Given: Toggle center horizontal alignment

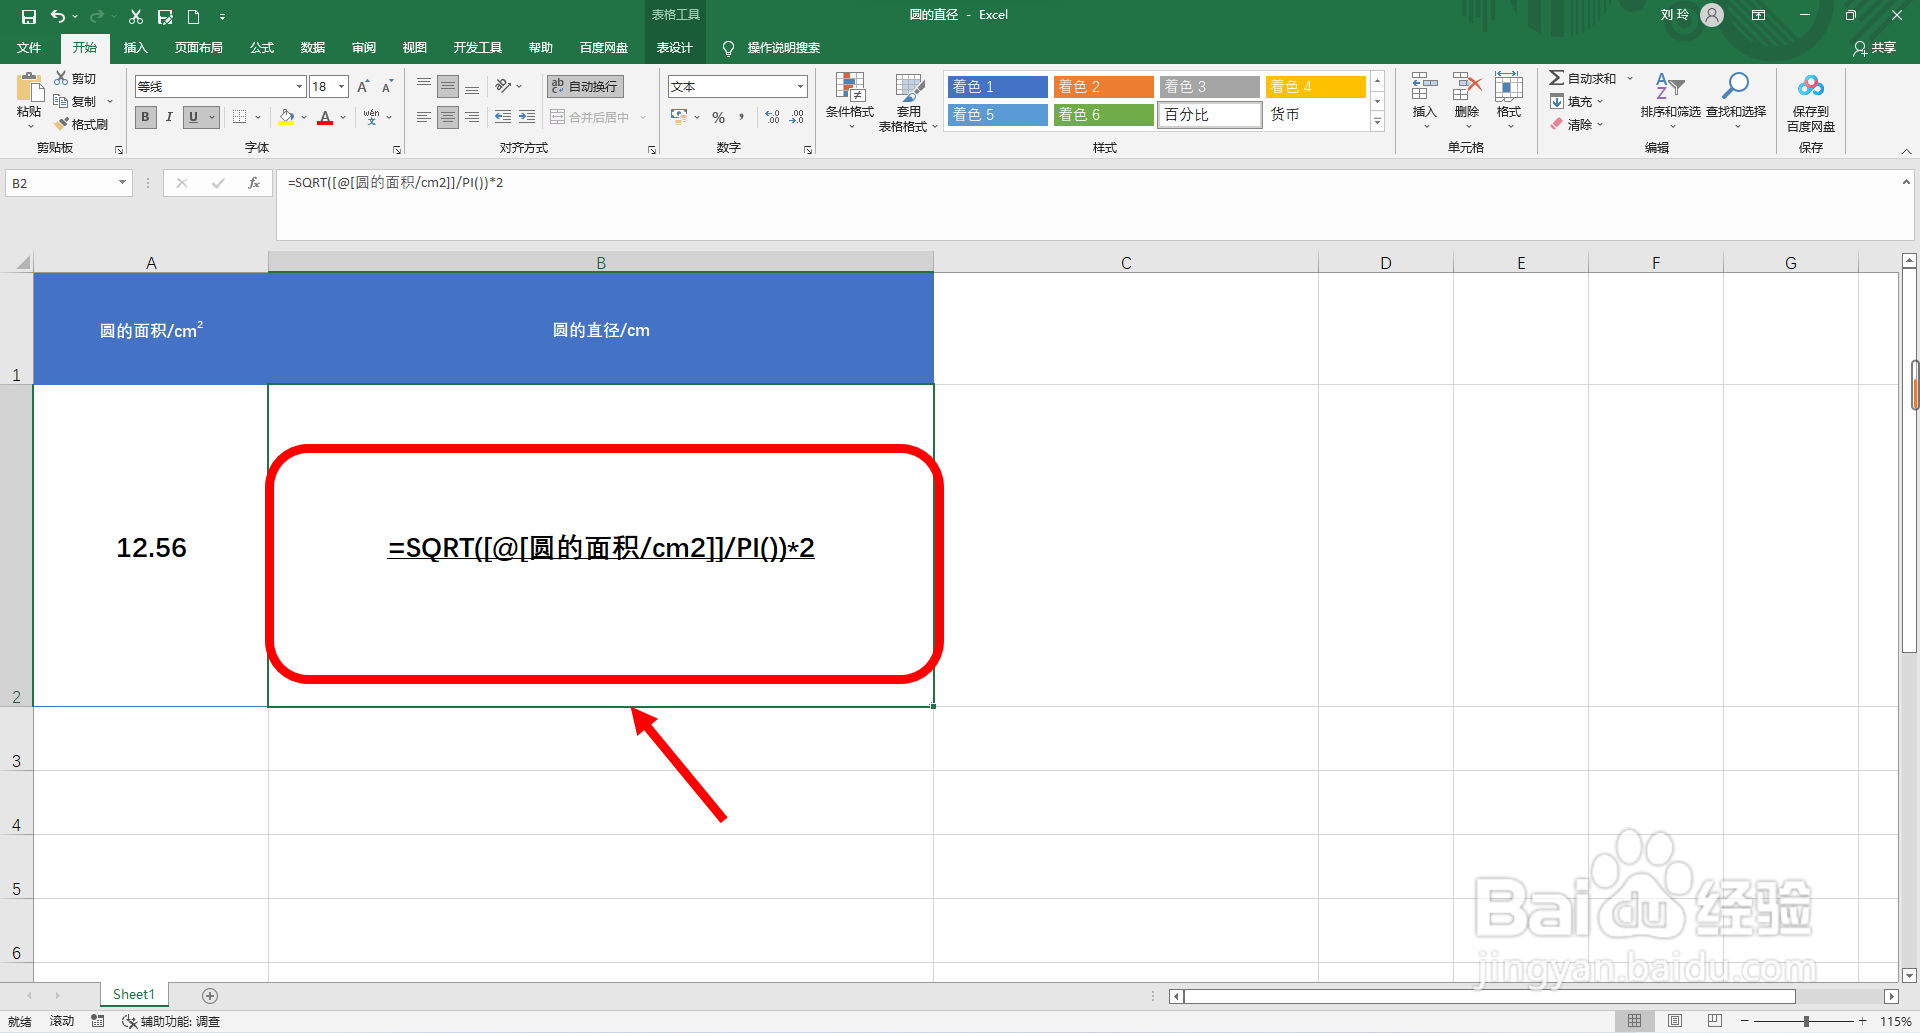Looking at the screenshot, I should (448, 117).
